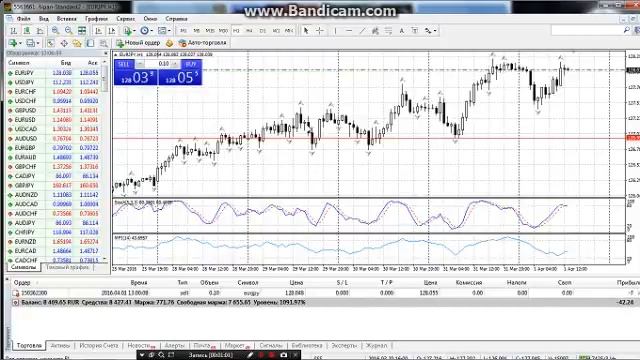Screen dimensions: 640x360
Task: Select the D1 timeframe
Action: (262, 31)
